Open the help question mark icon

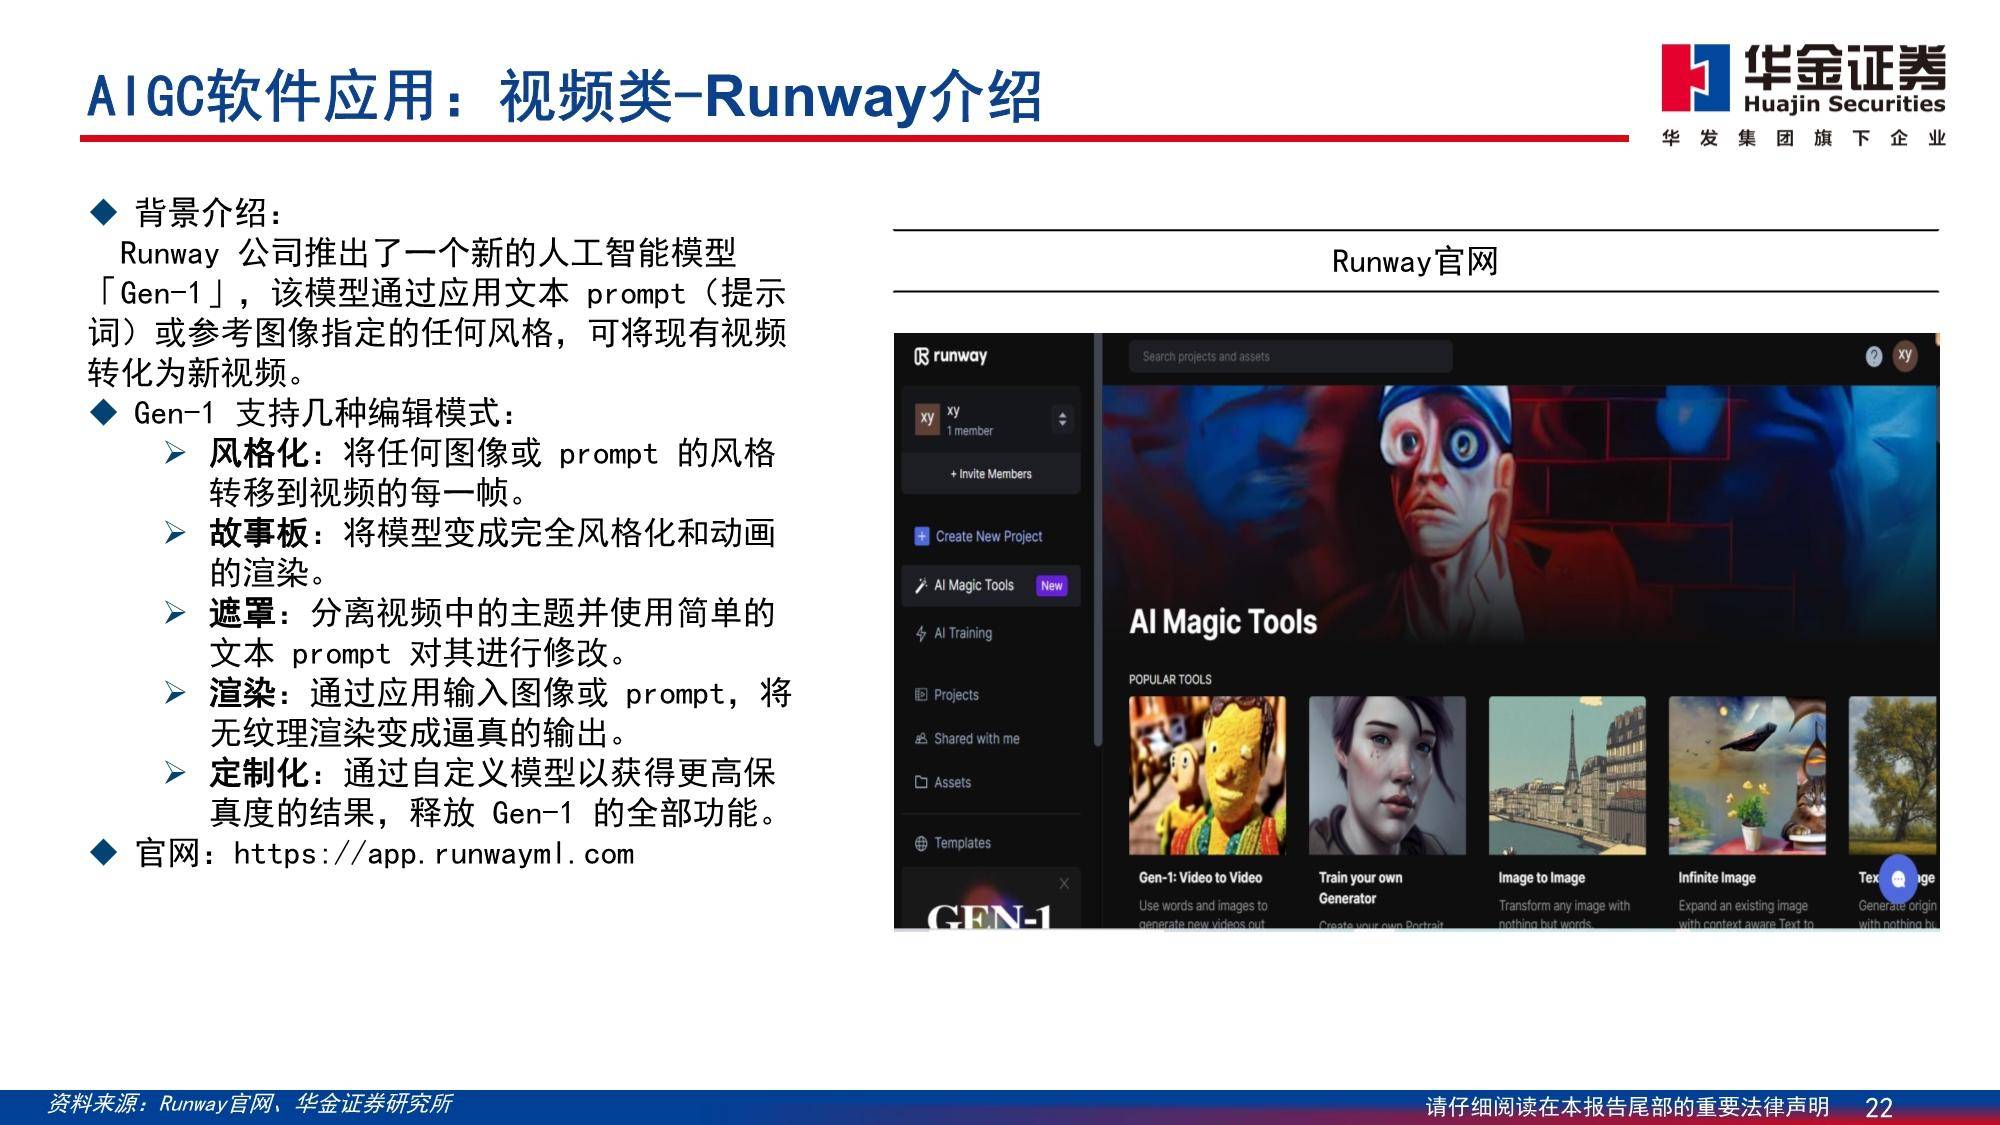click(1874, 356)
